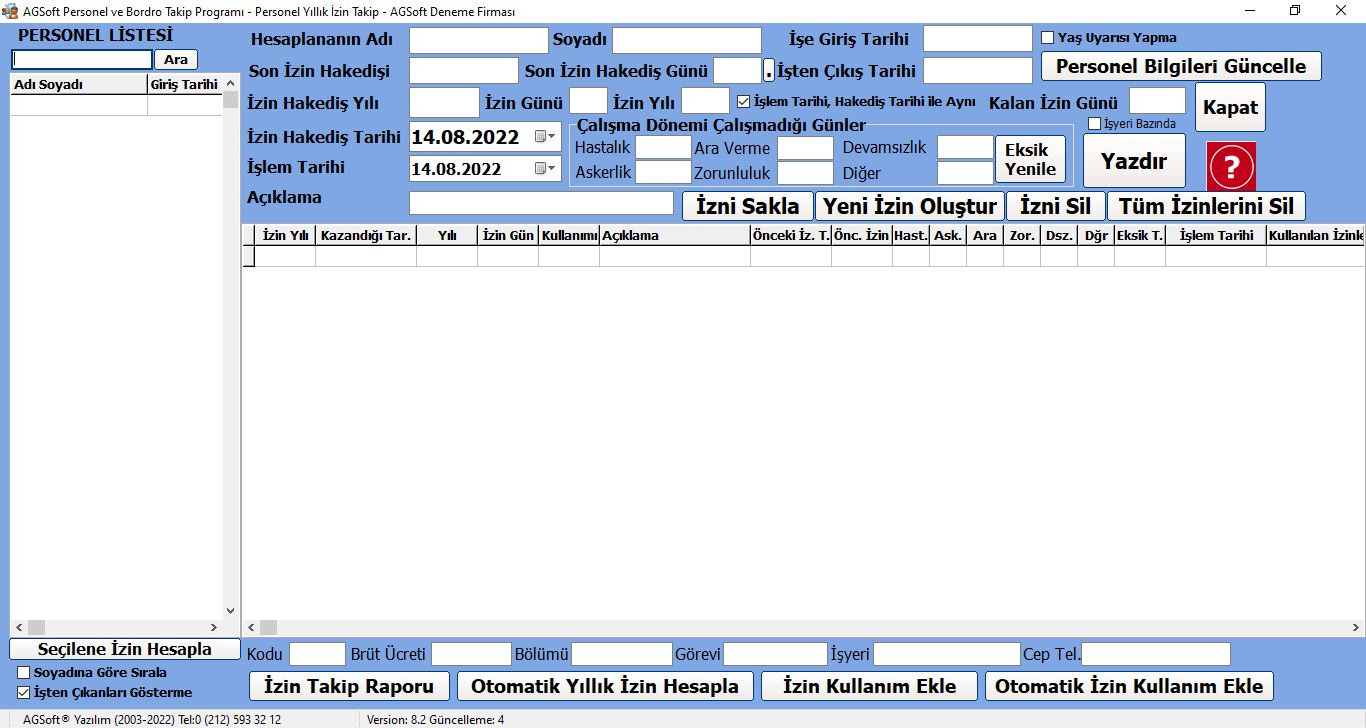1366x728 pixels.
Task: Click the Bölümü field
Action: coord(621,654)
